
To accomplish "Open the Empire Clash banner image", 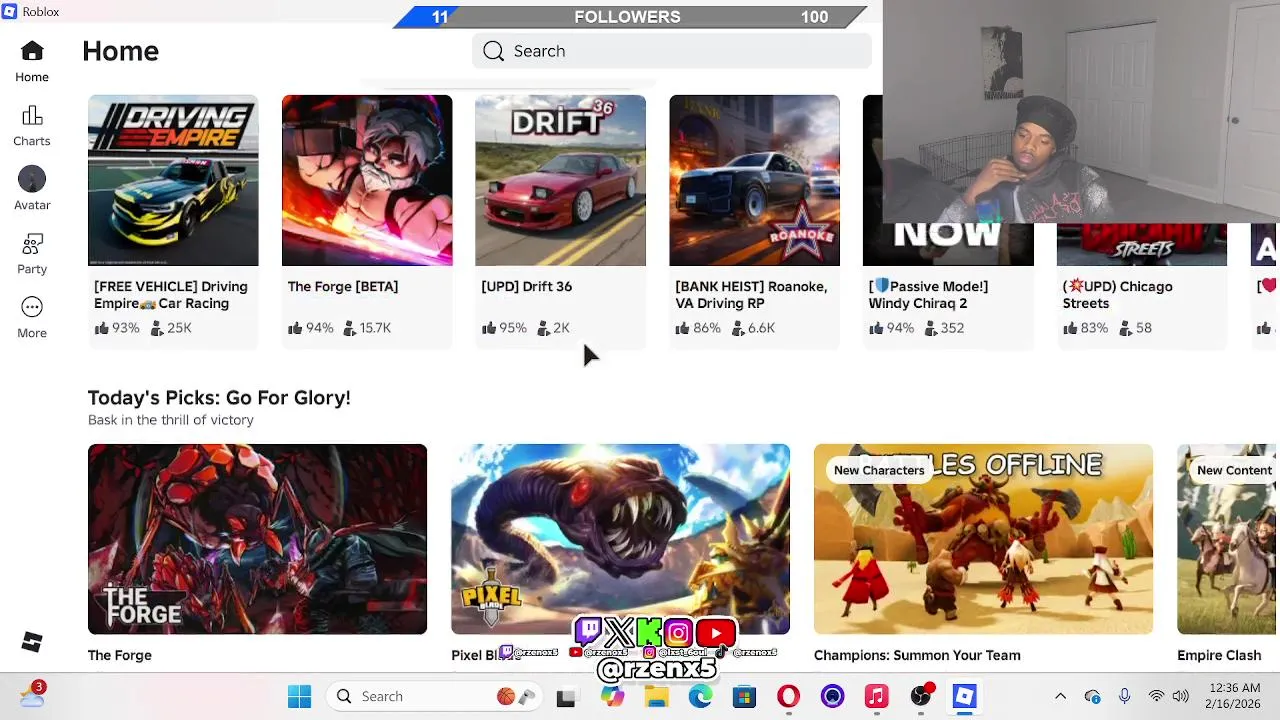I will click(x=1227, y=539).
